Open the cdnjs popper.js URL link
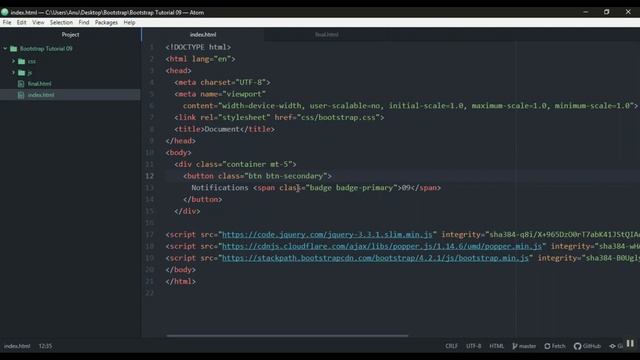The height and width of the screenshot is (360, 640). (382, 246)
